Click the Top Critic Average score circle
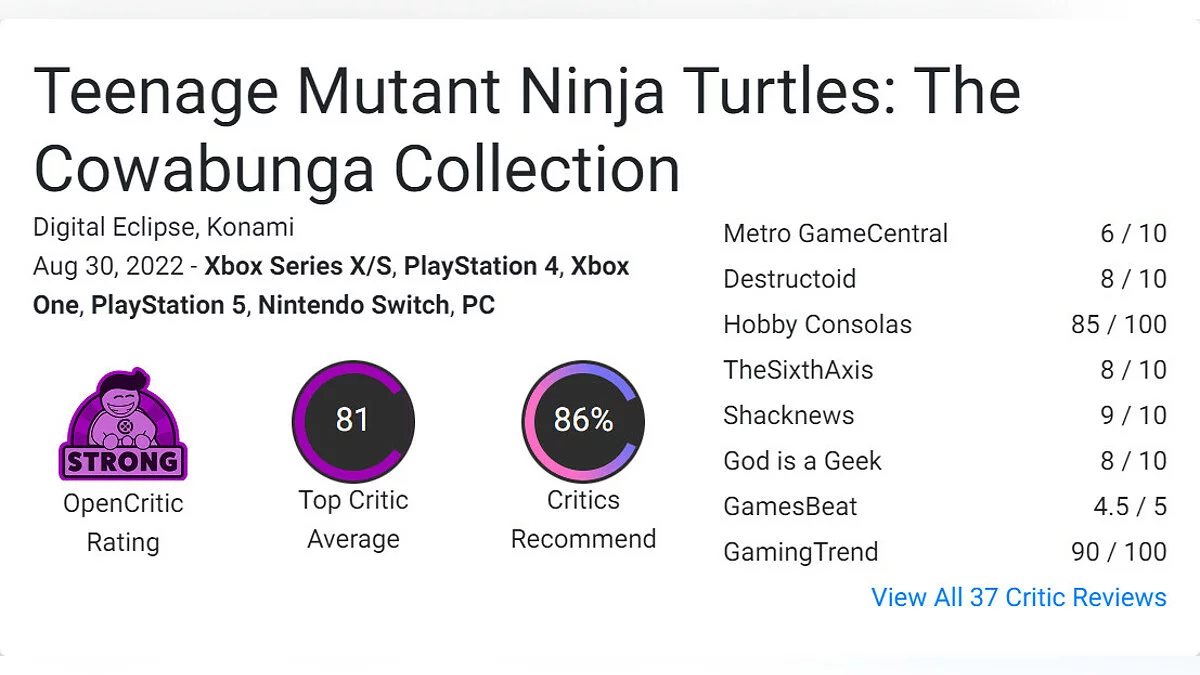The width and height of the screenshot is (1200, 675). pos(352,420)
